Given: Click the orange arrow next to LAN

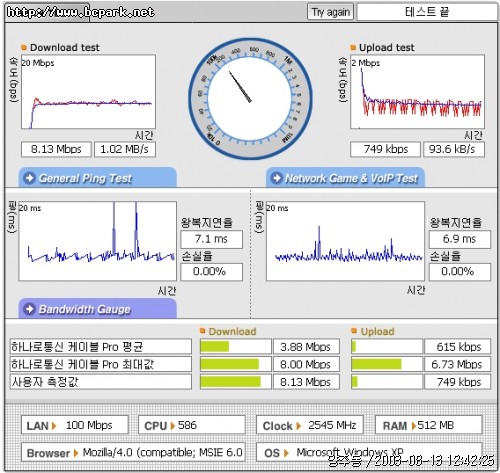Looking at the screenshot, I should (x=54, y=426).
